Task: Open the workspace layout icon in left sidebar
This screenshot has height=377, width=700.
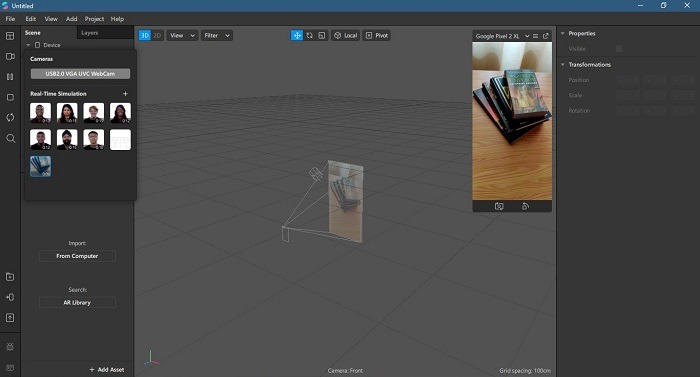Action: click(10, 36)
